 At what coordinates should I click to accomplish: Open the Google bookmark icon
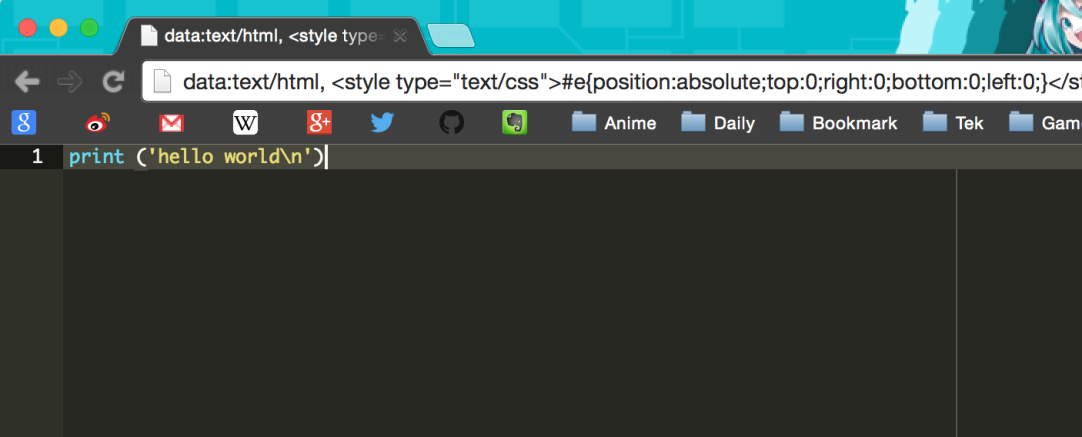[x=23, y=123]
